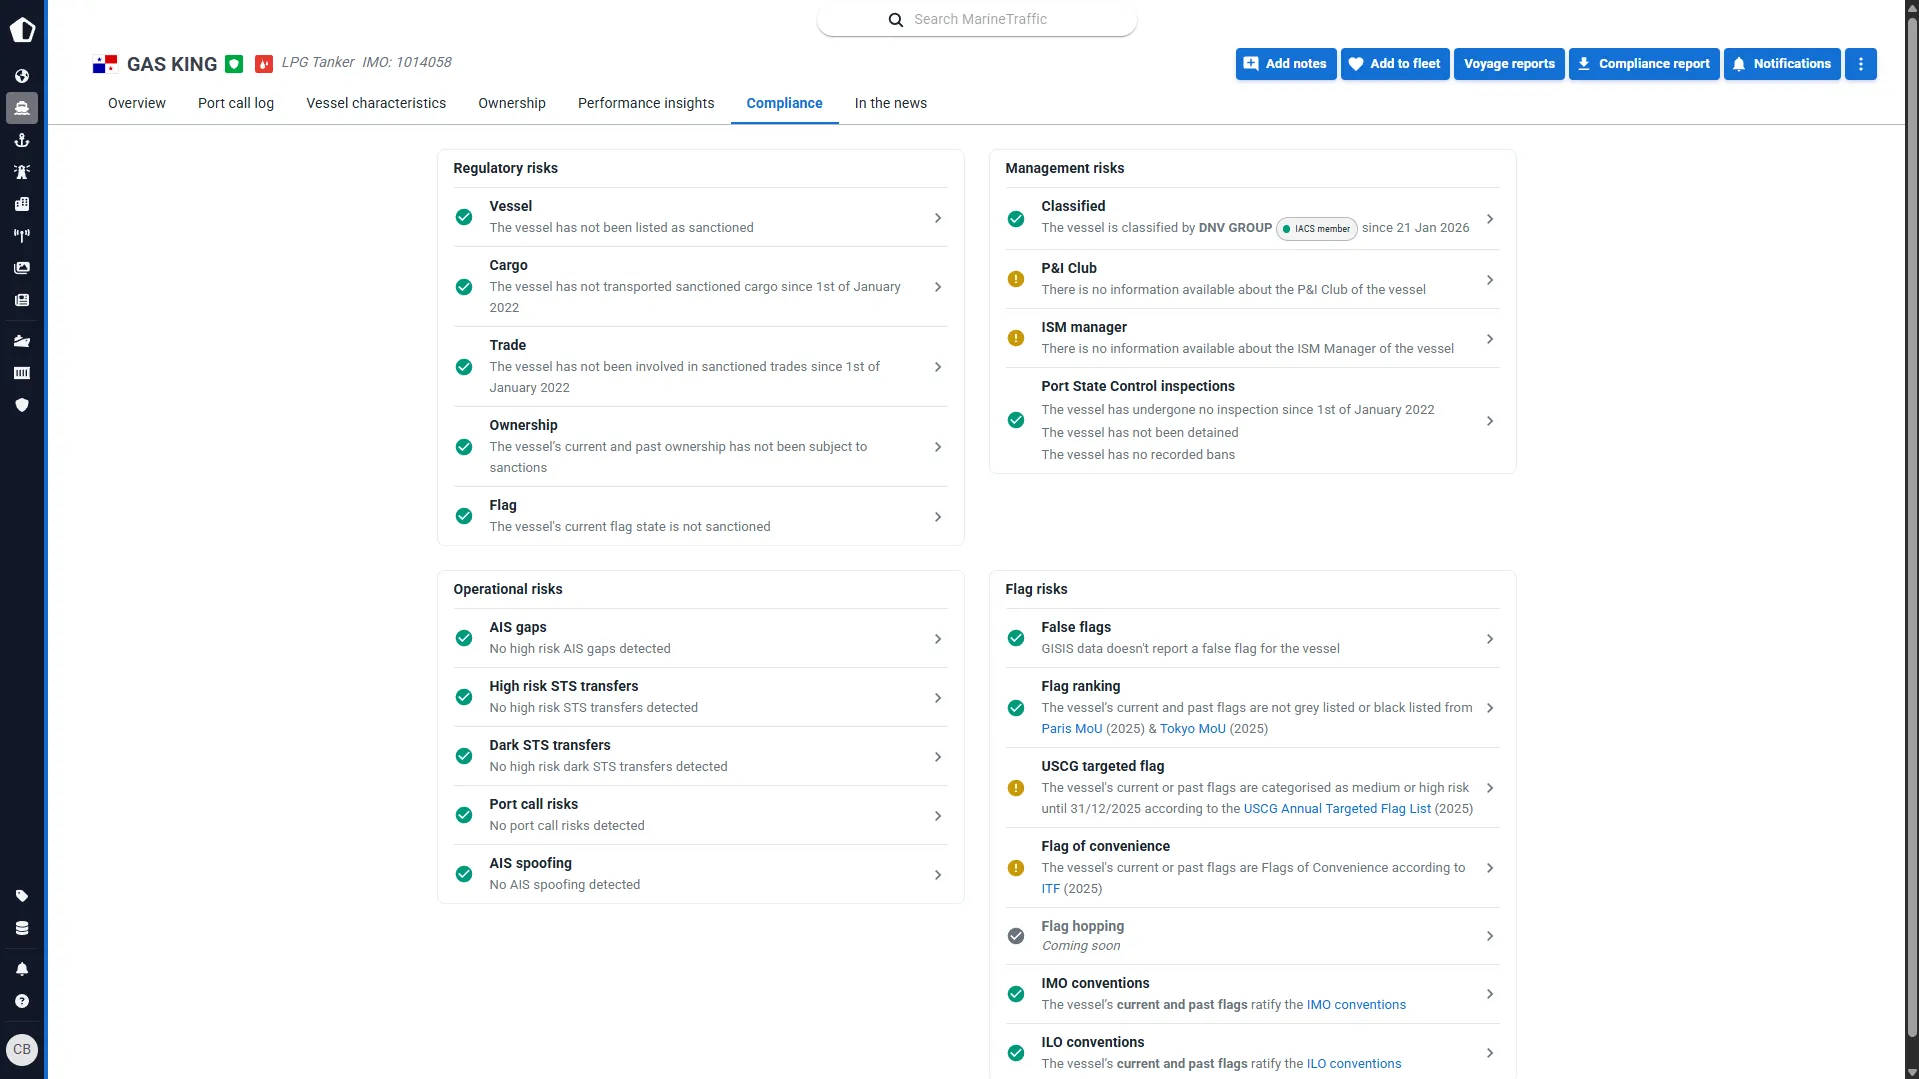Expand the AIS gaps row chevron
The height and width of the screenshot is (1079, 1919).
click(938, 639)
